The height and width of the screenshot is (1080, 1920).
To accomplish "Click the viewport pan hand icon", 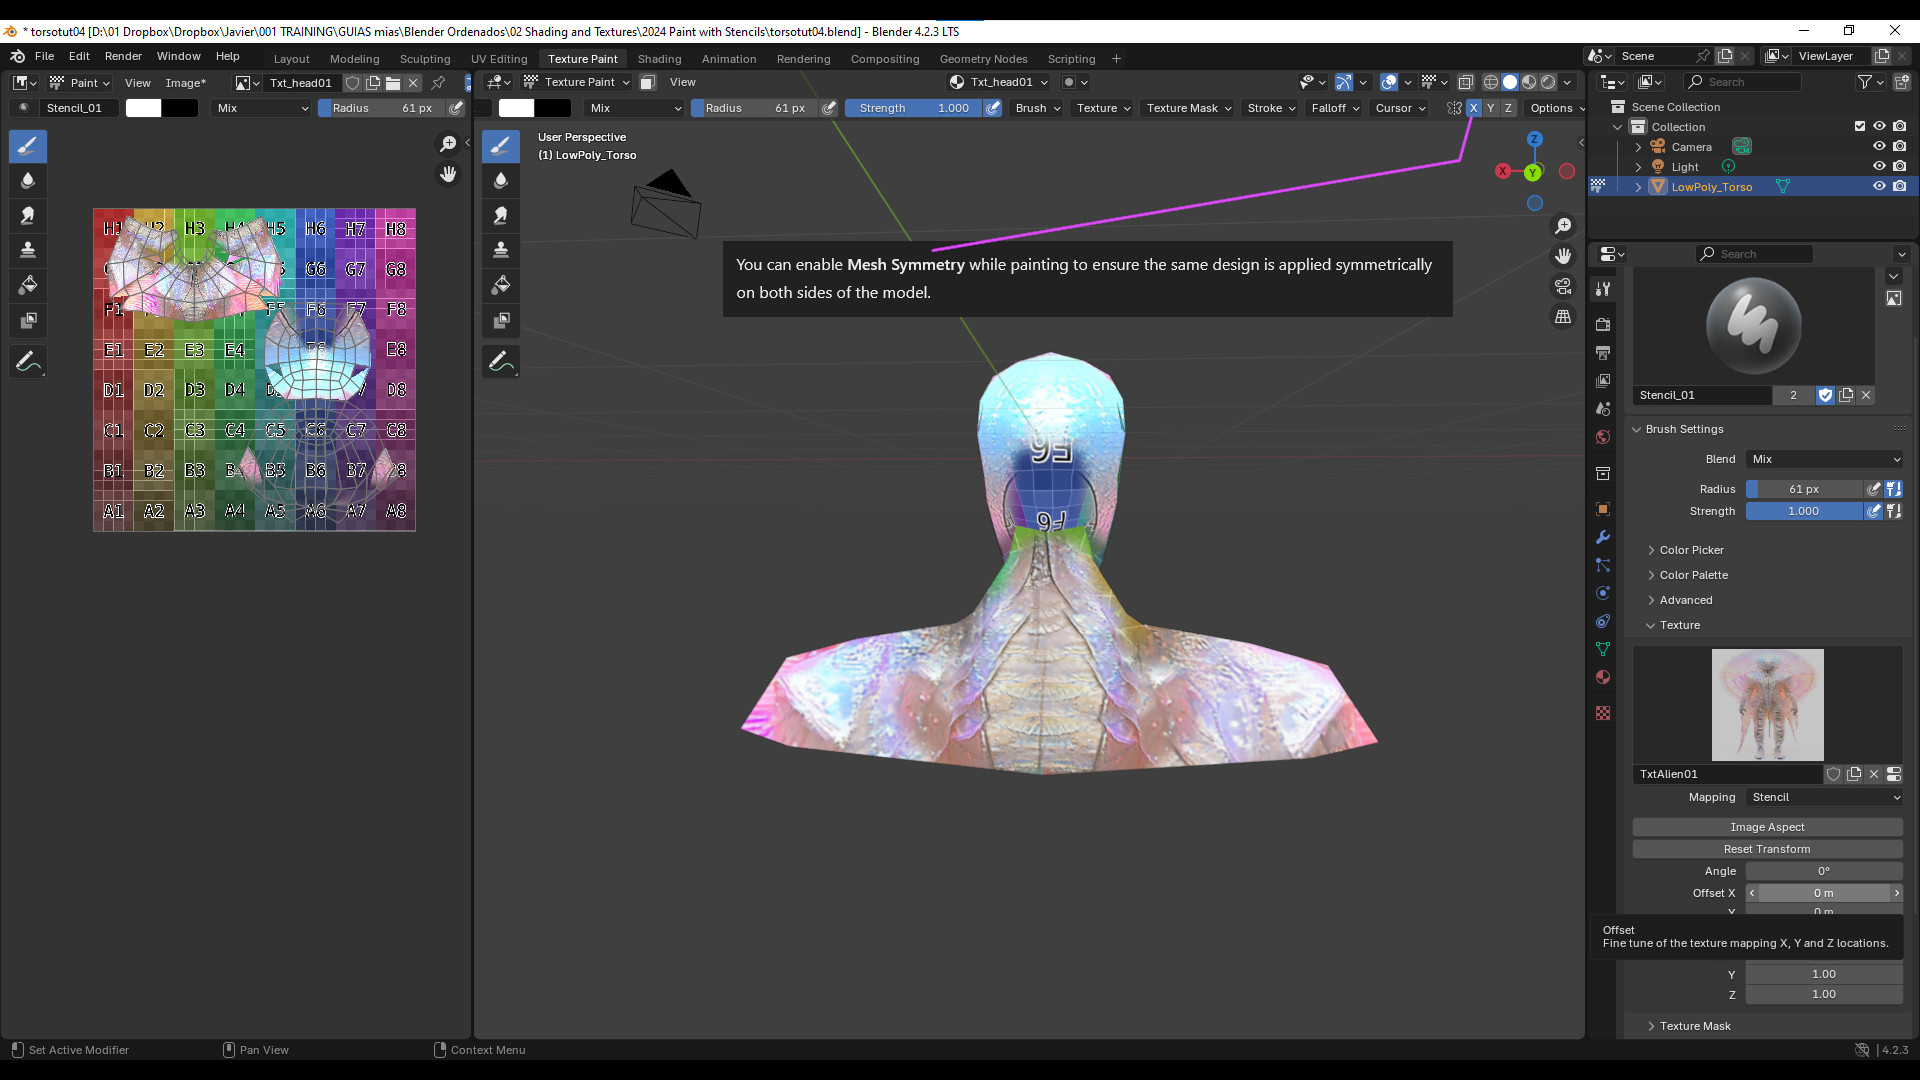I will (x=1563, y=256).
